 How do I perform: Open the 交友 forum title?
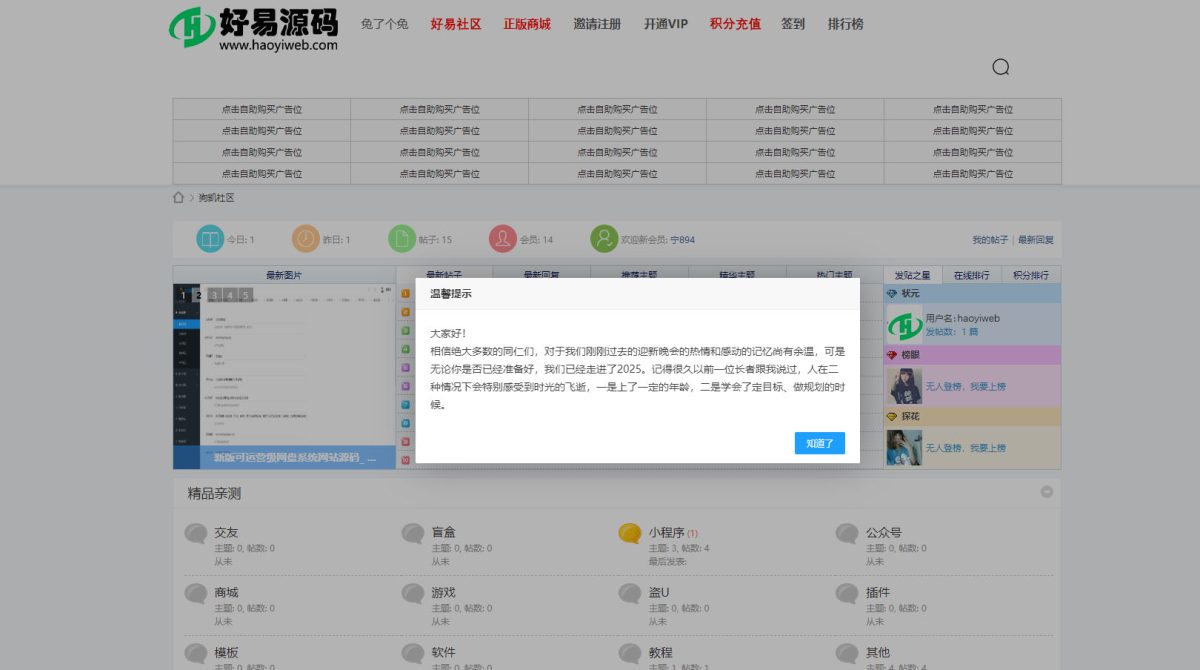(226, 533)
